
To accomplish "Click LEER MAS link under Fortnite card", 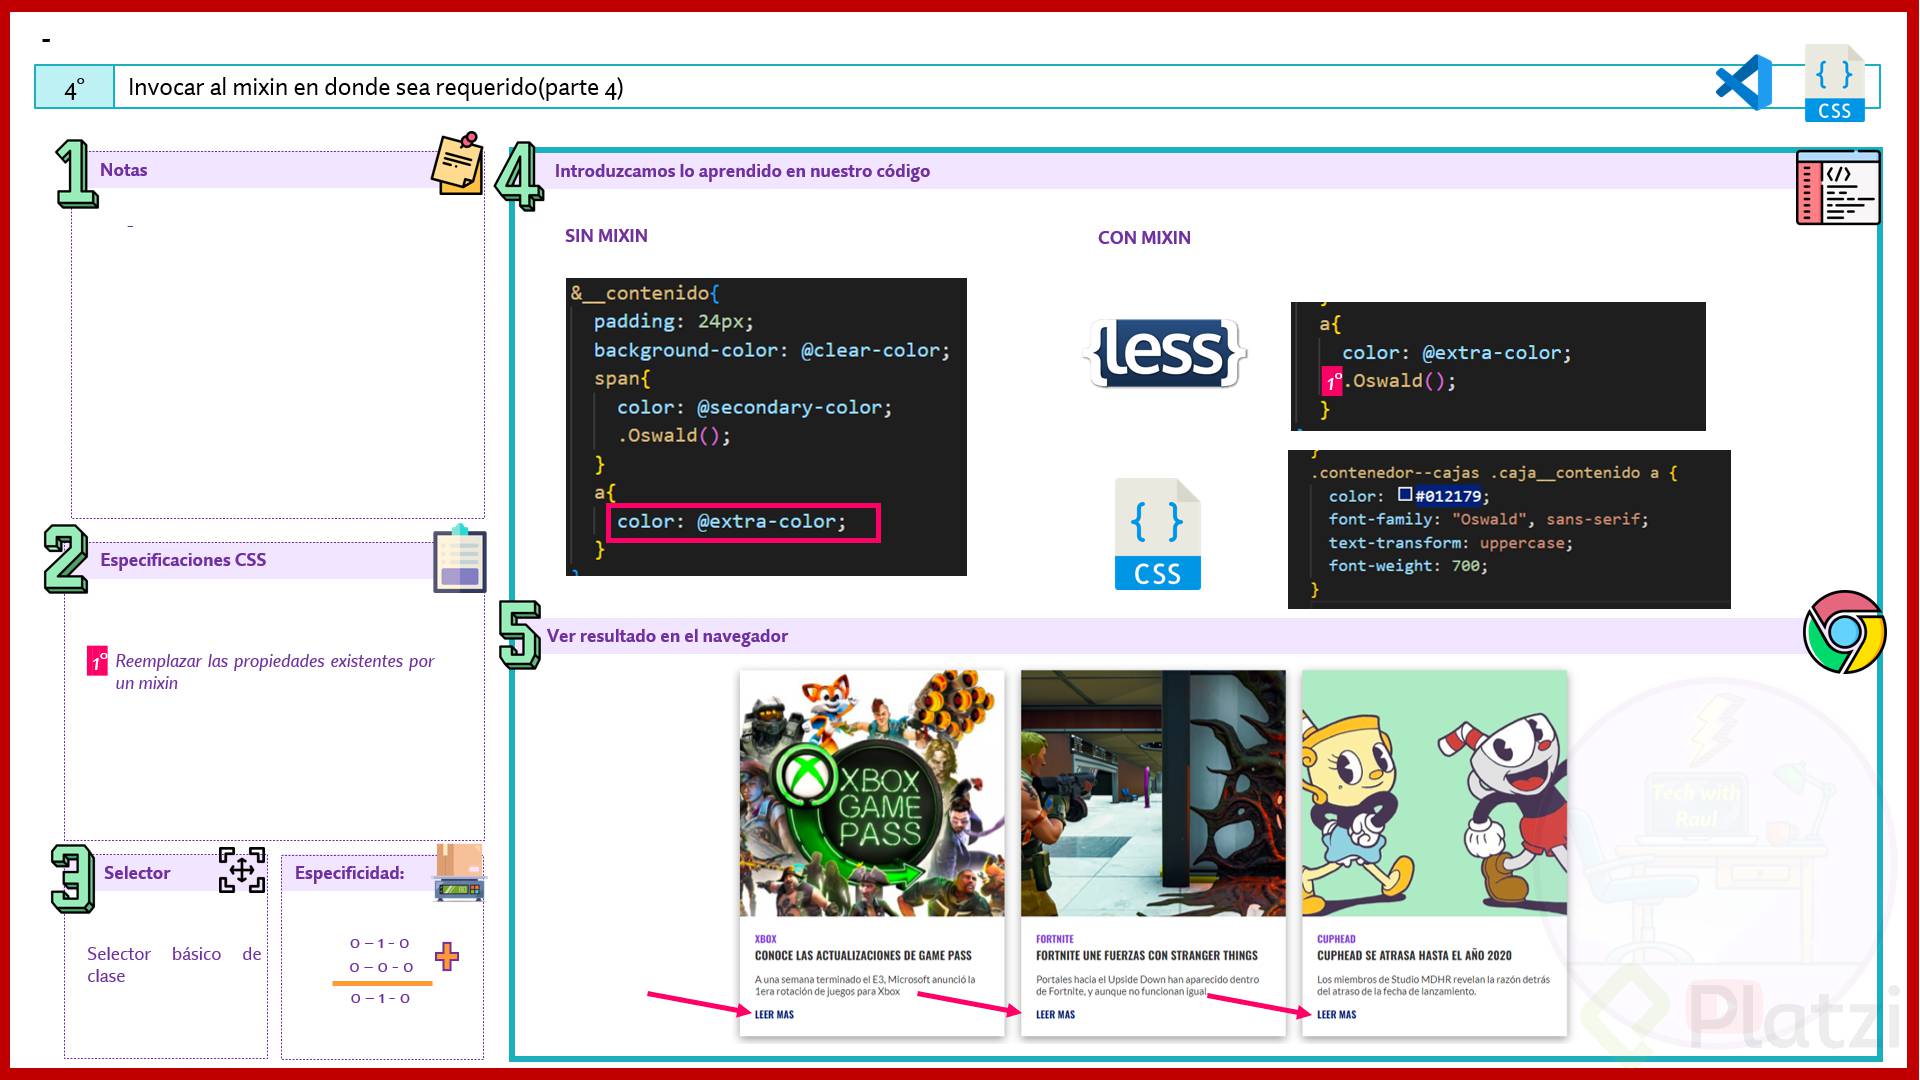I will point(1055,1014).
